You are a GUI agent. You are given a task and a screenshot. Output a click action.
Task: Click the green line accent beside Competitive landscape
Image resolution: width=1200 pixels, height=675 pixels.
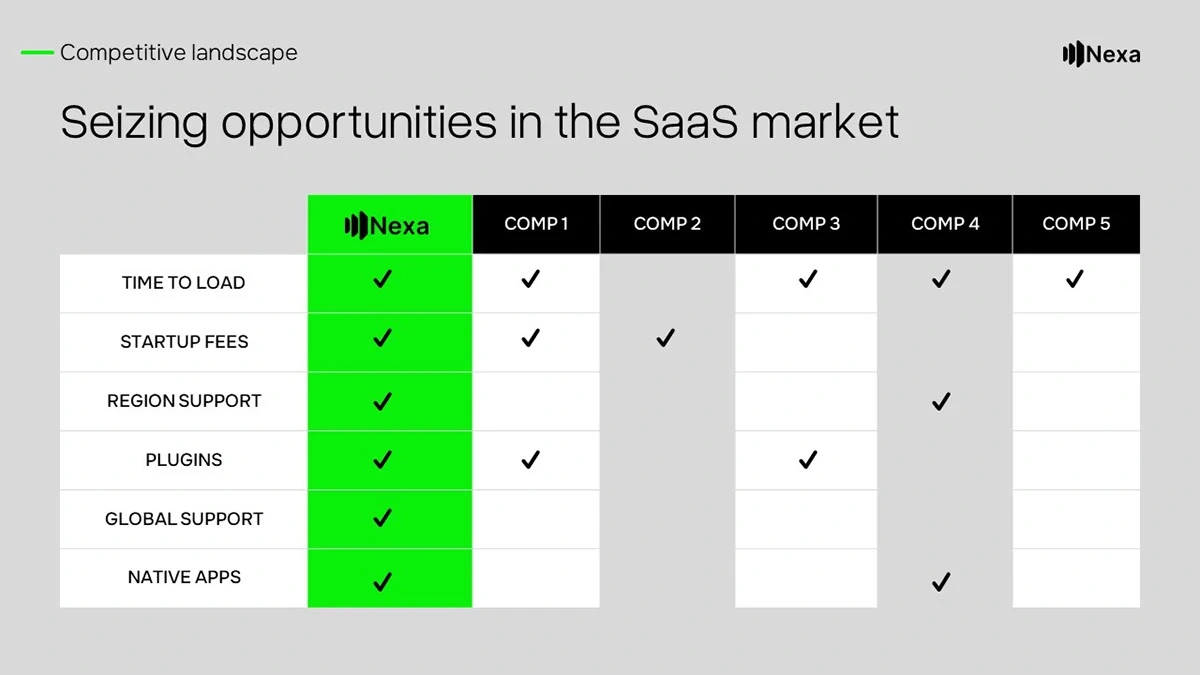click(37, 53)
